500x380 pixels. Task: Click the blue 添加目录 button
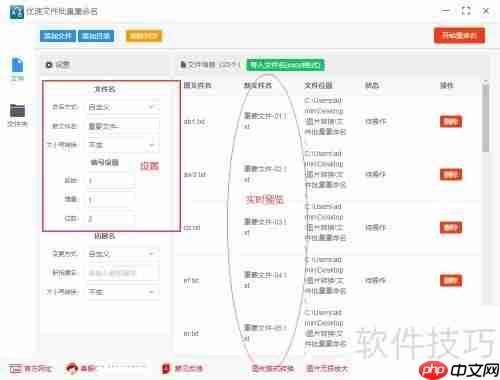96,36
